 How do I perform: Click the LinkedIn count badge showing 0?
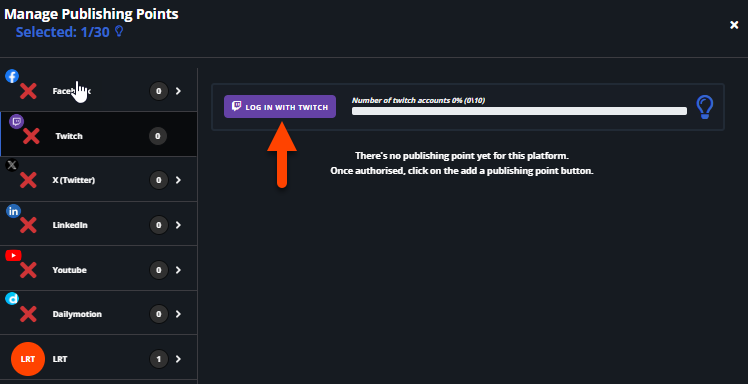(x=159, y=225)
